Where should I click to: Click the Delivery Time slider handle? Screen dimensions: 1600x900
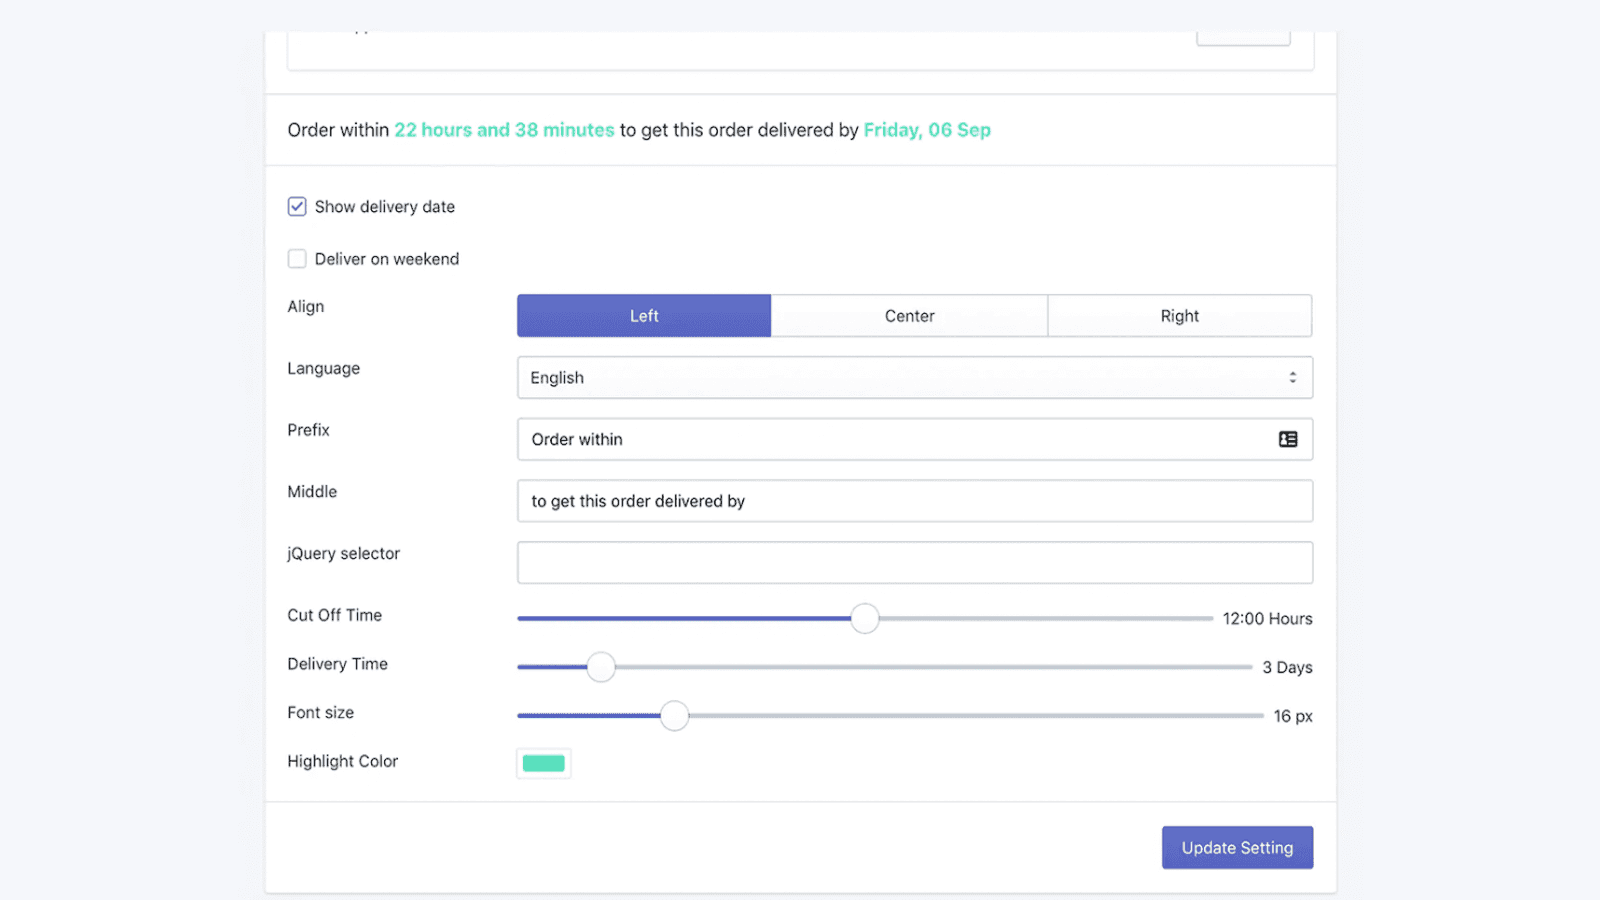tap(601, 667)
